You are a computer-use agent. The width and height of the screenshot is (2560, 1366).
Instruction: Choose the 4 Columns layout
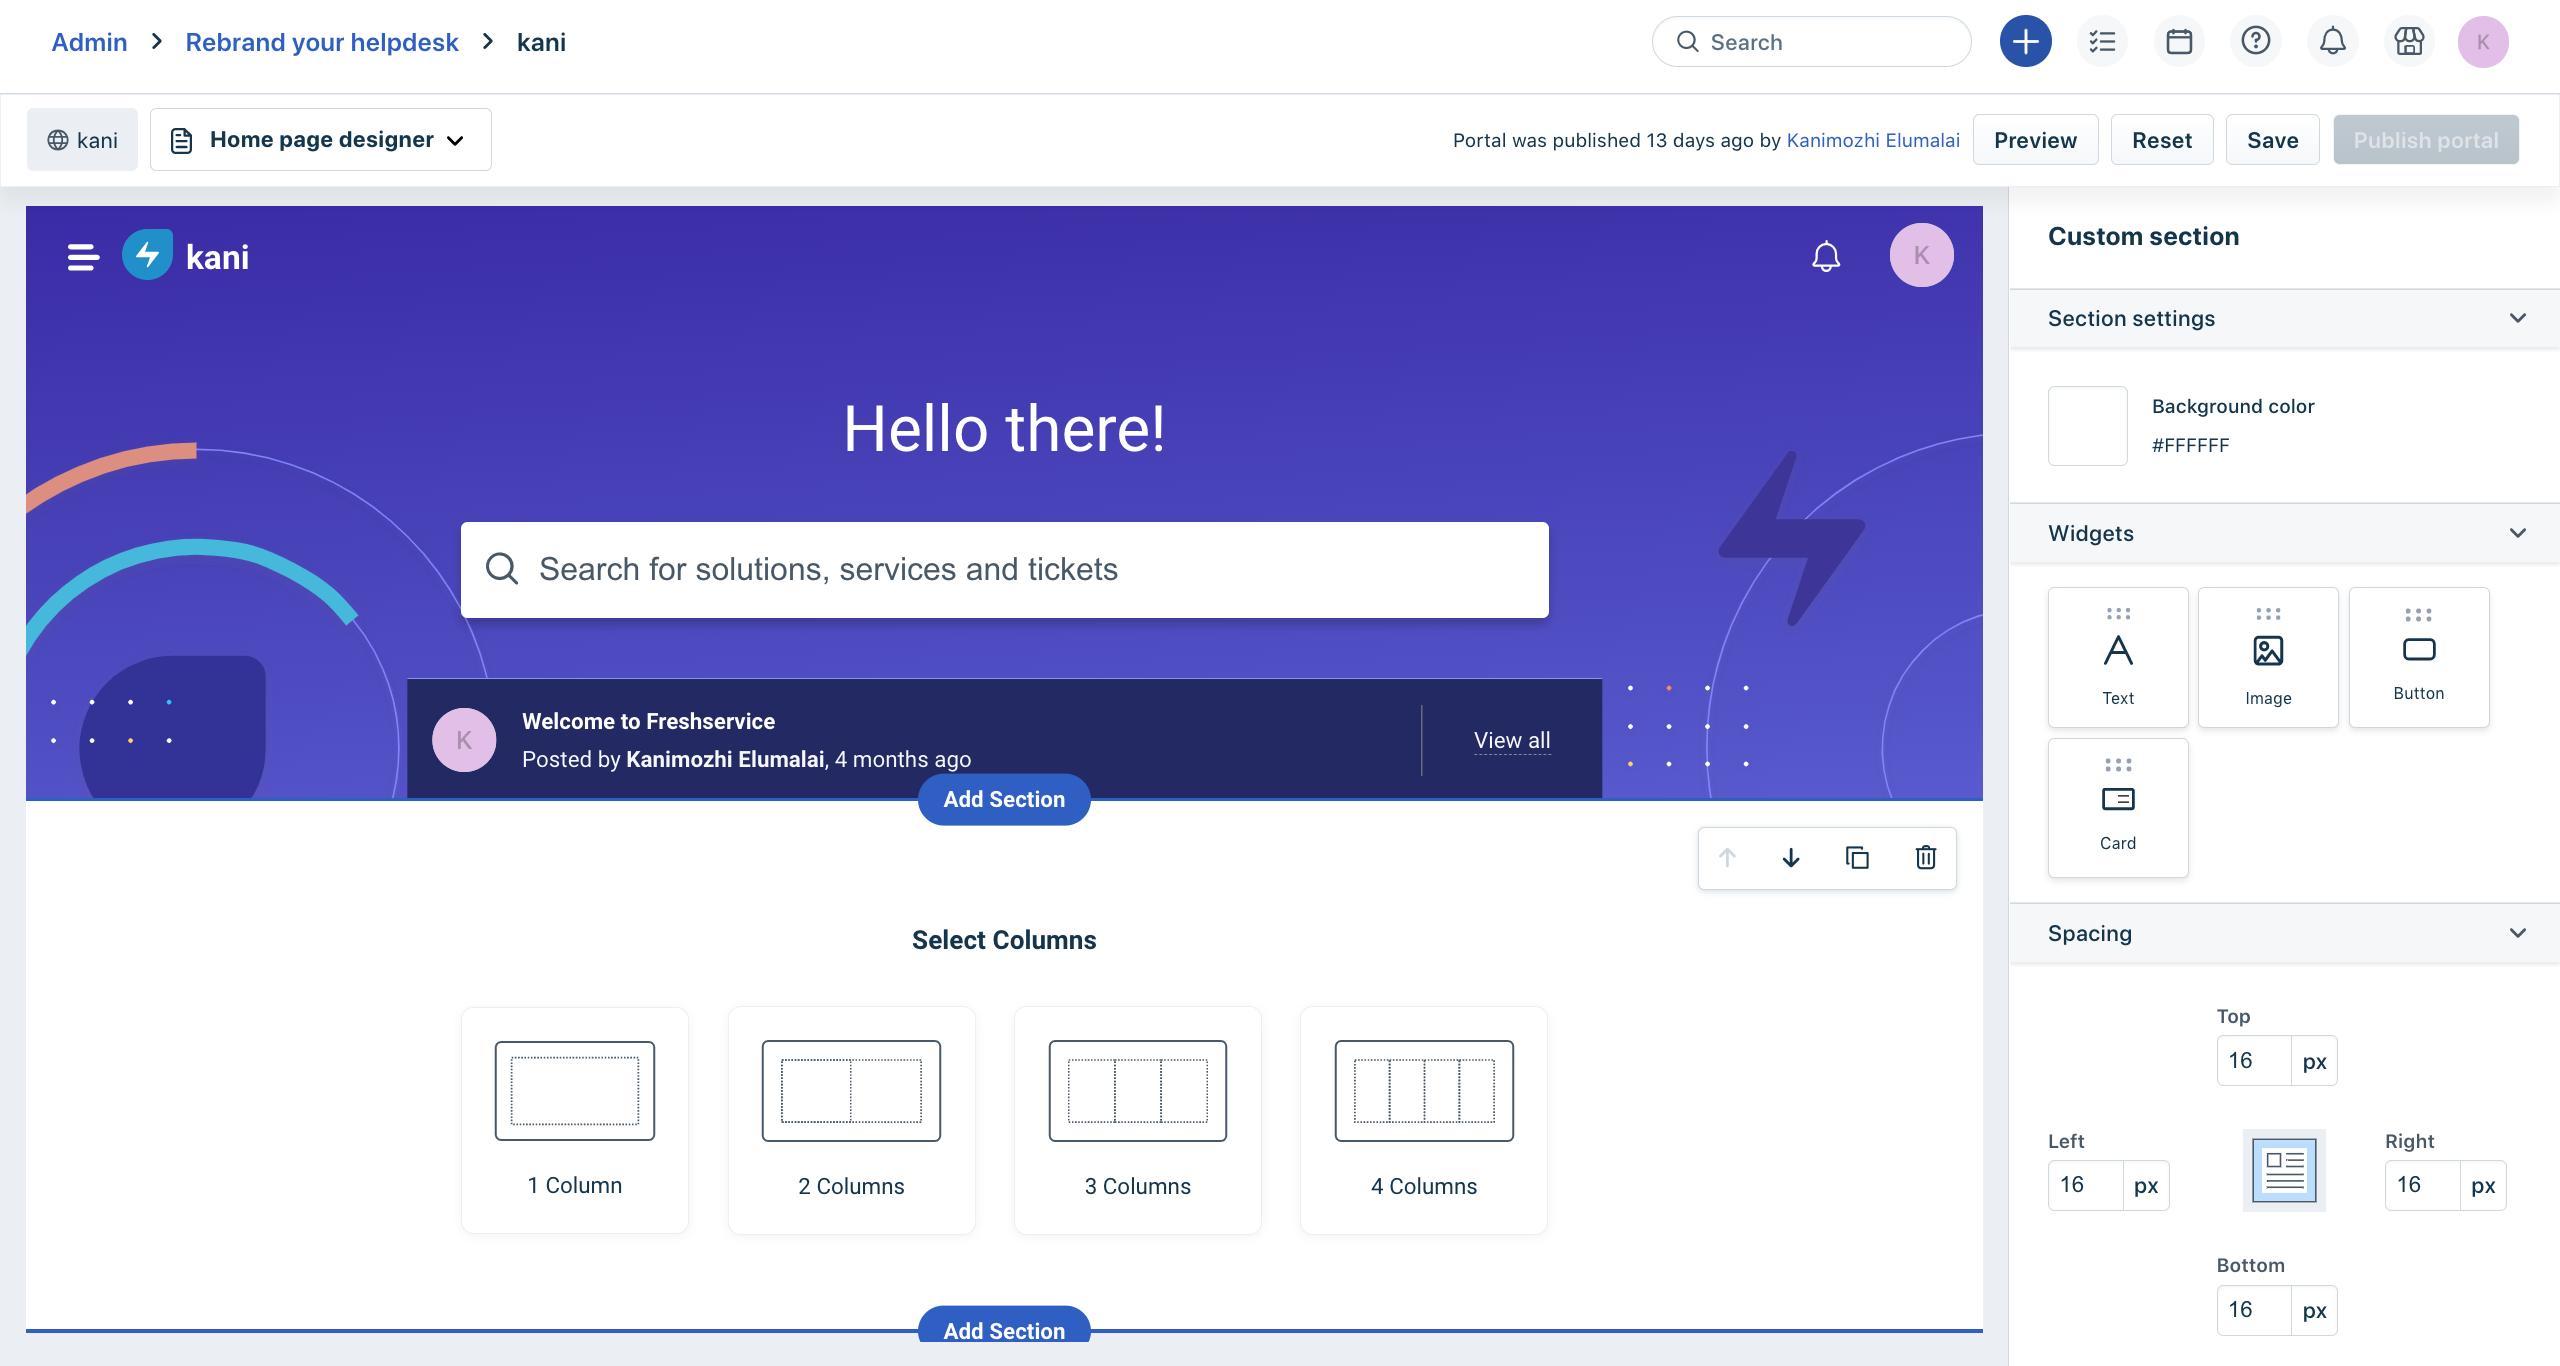click(x=1423, y=1119)
